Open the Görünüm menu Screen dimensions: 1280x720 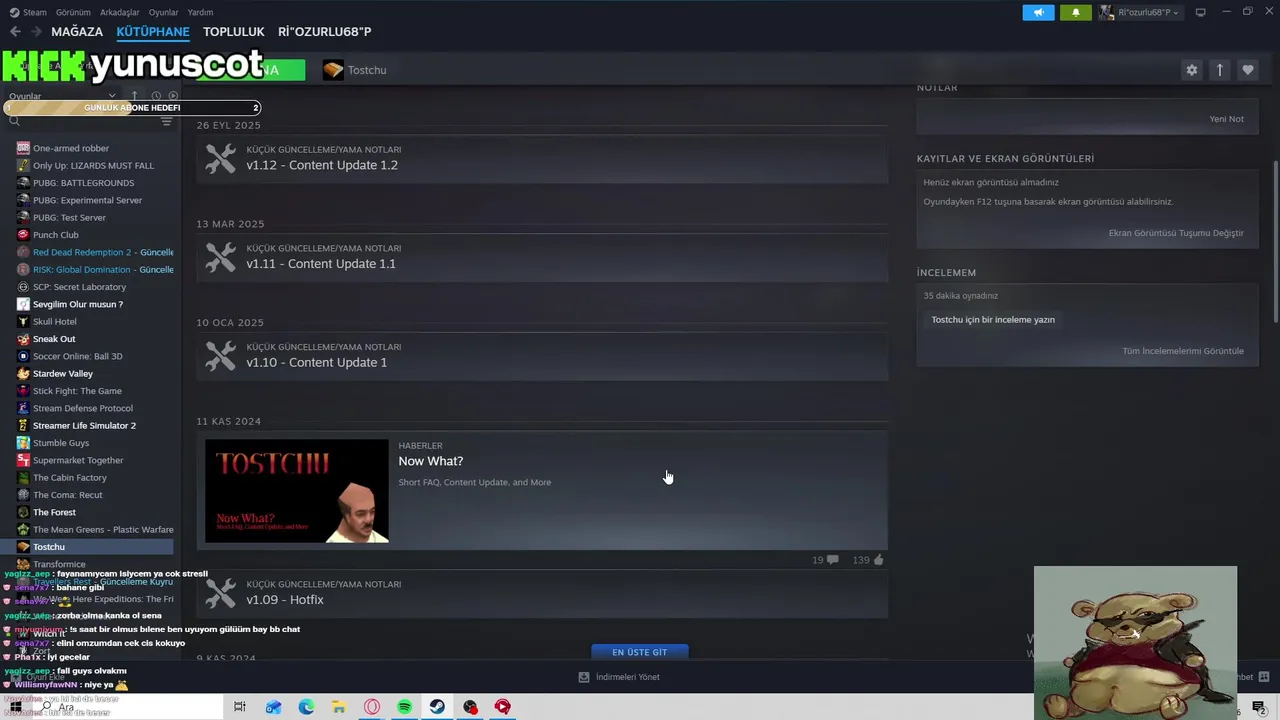(73, 12)
